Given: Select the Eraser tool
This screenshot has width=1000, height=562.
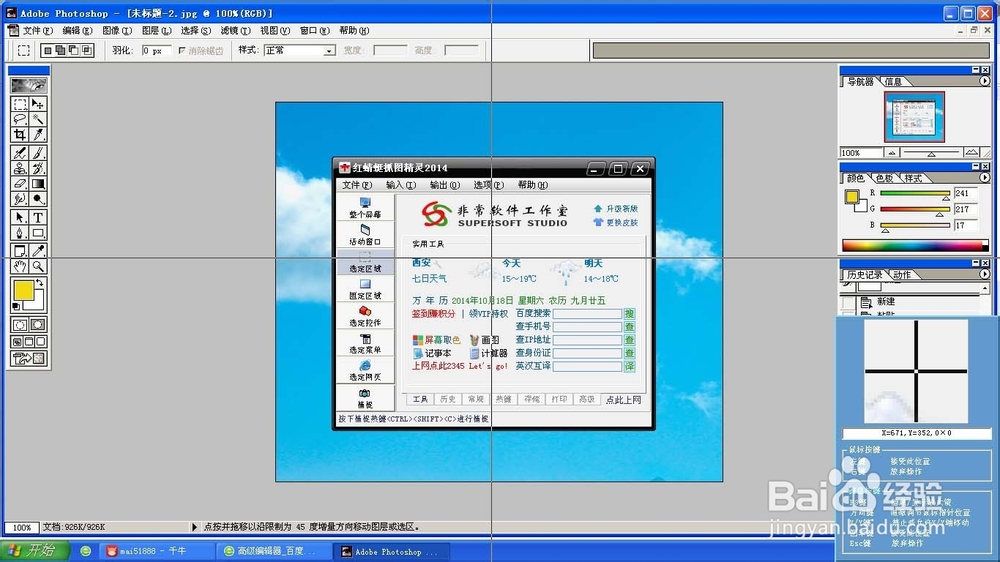Looking at the screenshot, I should (x=20, y=184).
